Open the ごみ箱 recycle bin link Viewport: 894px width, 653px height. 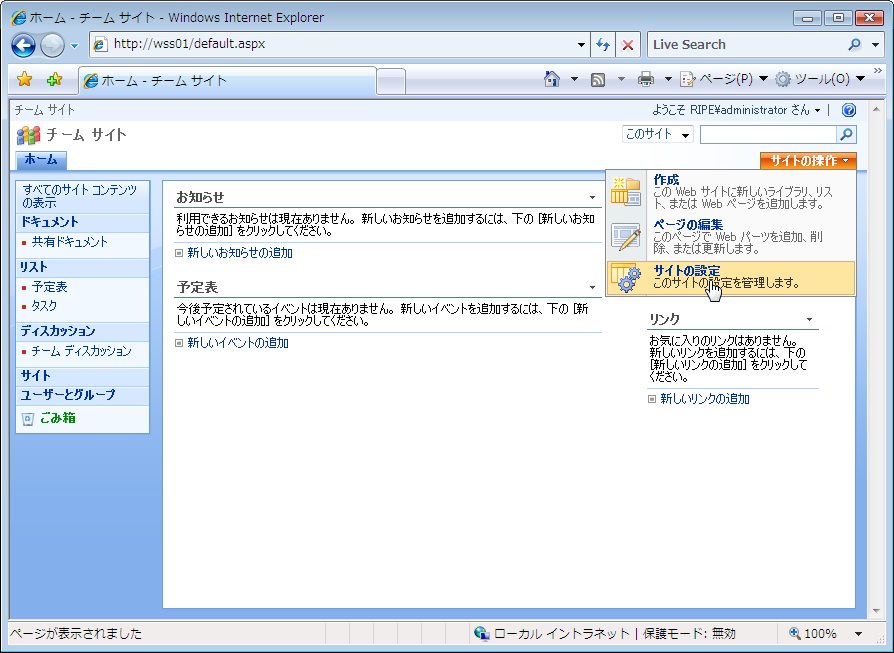tap(58, 418)
